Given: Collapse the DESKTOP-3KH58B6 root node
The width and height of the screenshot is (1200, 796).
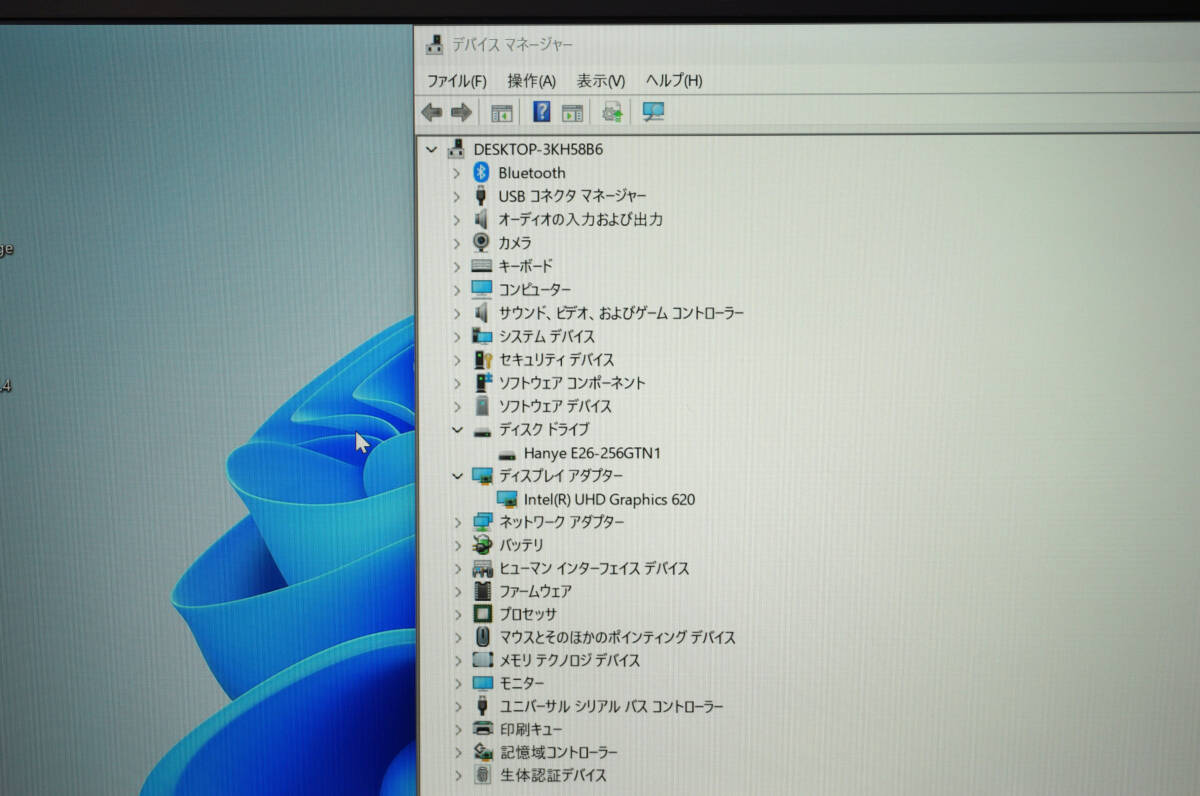Looking at the screenshot, I should point(431,149).
